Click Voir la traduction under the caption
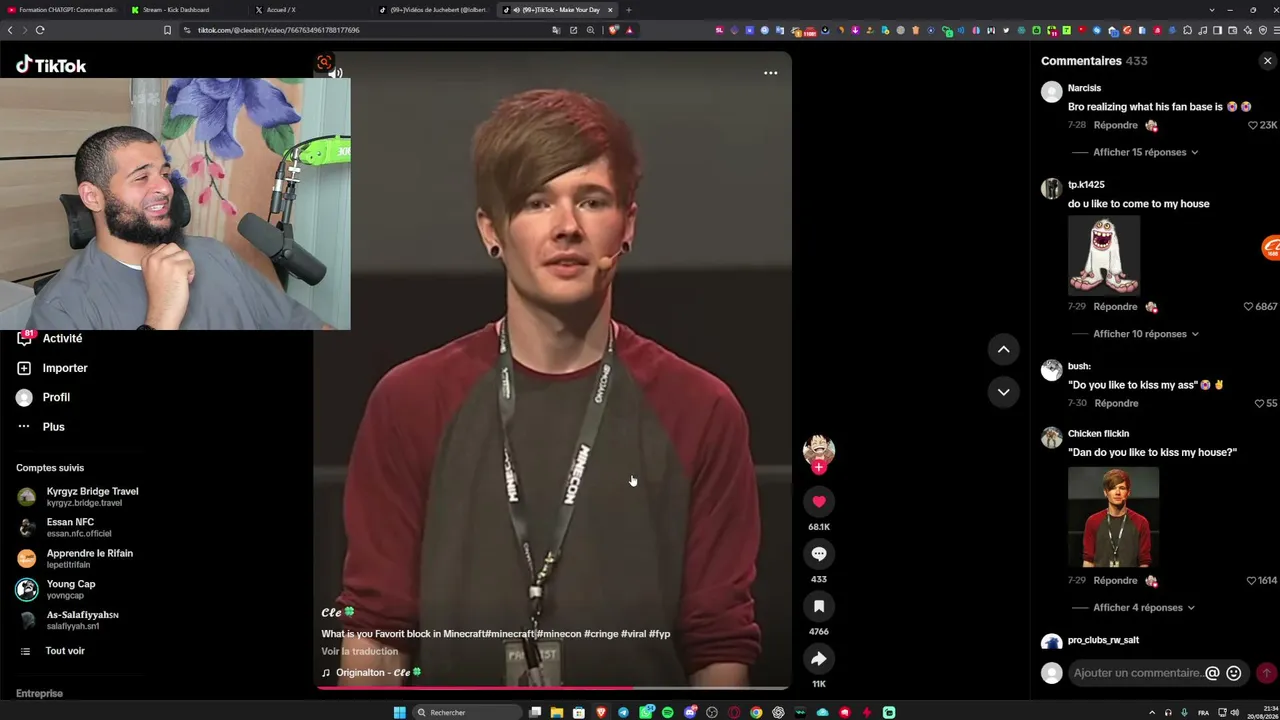The width and height of the screenshot is (1280, 720). [x=359, y=651]
